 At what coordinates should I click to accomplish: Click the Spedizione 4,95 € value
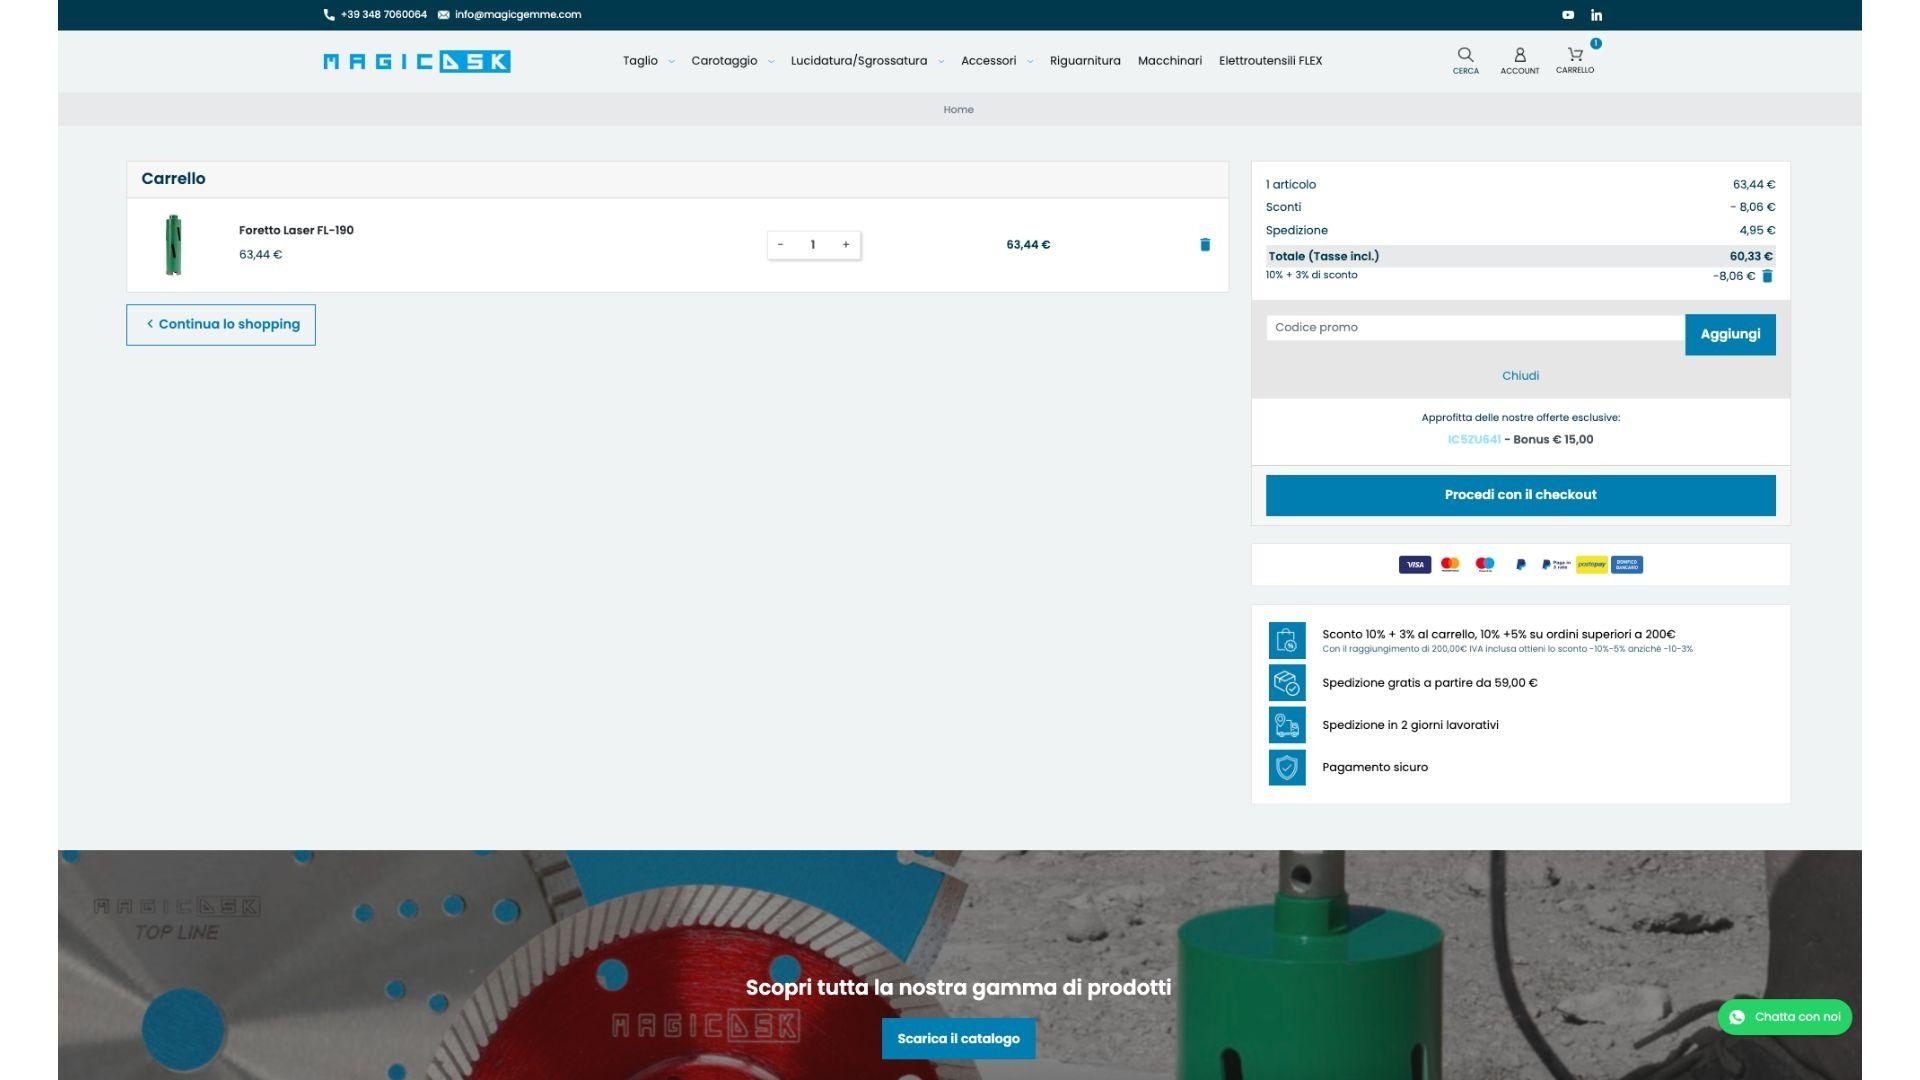pos(1757,231)
